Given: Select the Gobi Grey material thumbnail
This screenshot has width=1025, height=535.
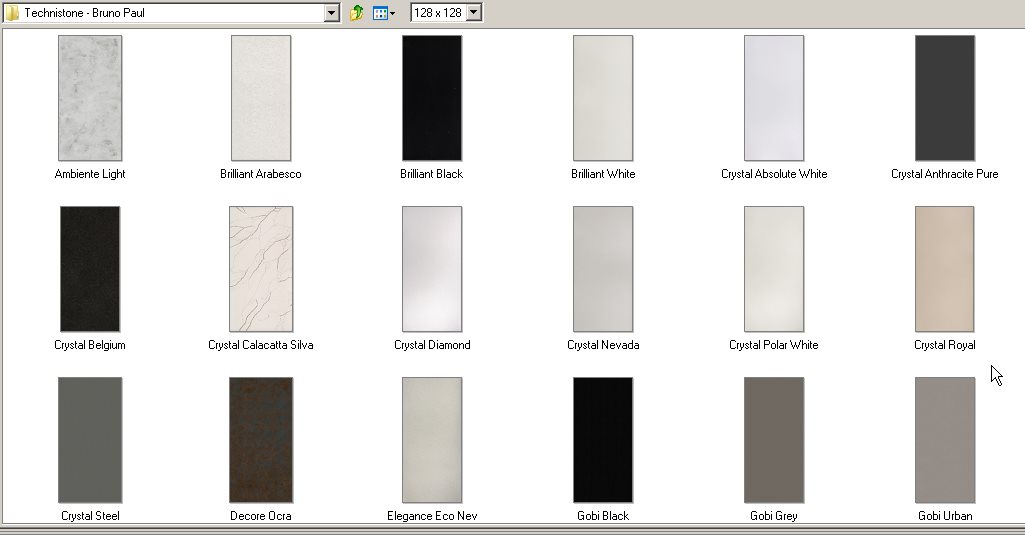Looking at the screenshot, I should click(774, 440).
